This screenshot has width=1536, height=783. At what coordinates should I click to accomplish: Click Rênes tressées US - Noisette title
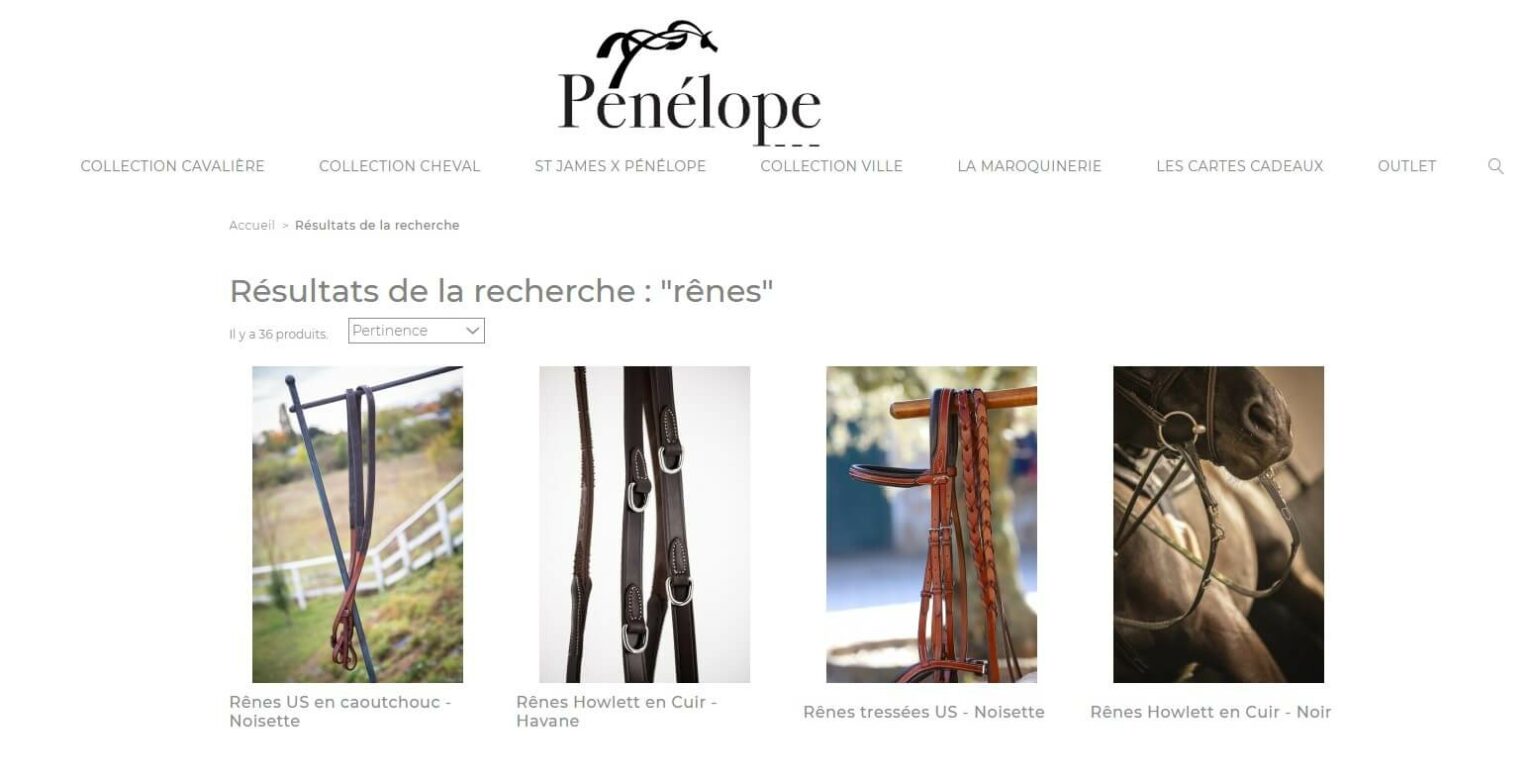pyautogui.click(x=924, y=712)
